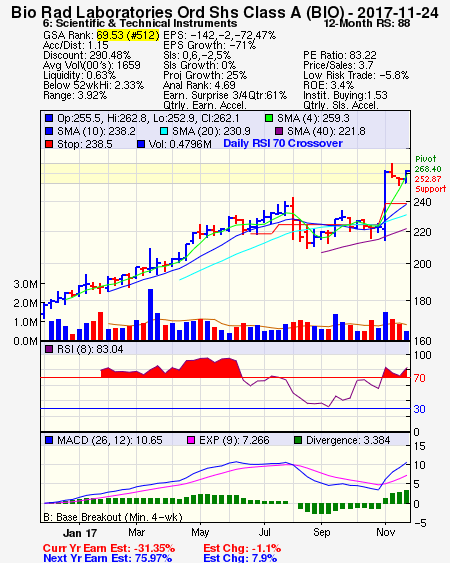Click the purple RSI (8) legend swatch
Screen dimensions: 450x563
point(49,349)
